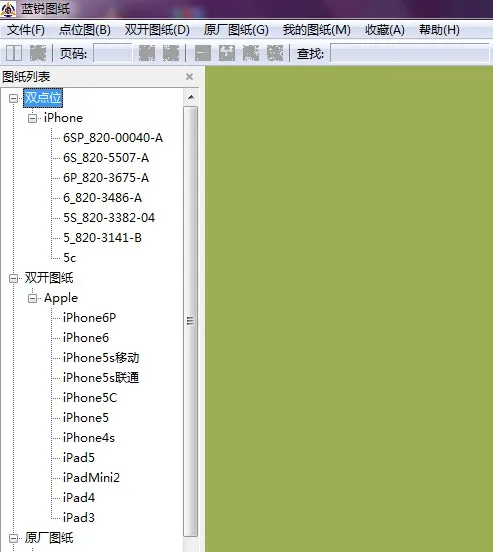Open the iPhone6P schematic entry
The image size is (493, 552).
pyautogui.click(x=89, y=318)
